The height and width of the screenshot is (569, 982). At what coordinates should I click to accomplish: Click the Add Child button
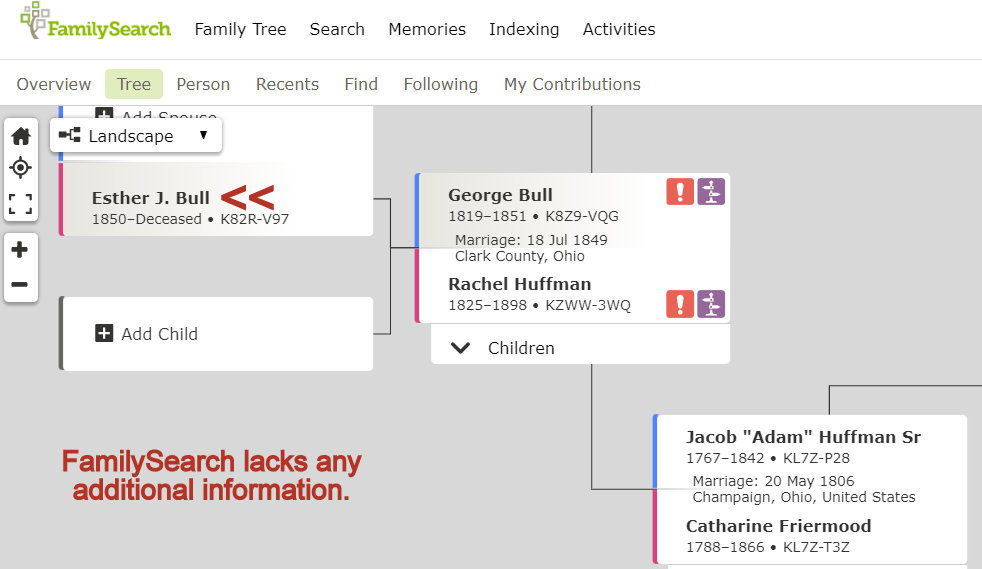pyautogui.click(x=147, y=334)
